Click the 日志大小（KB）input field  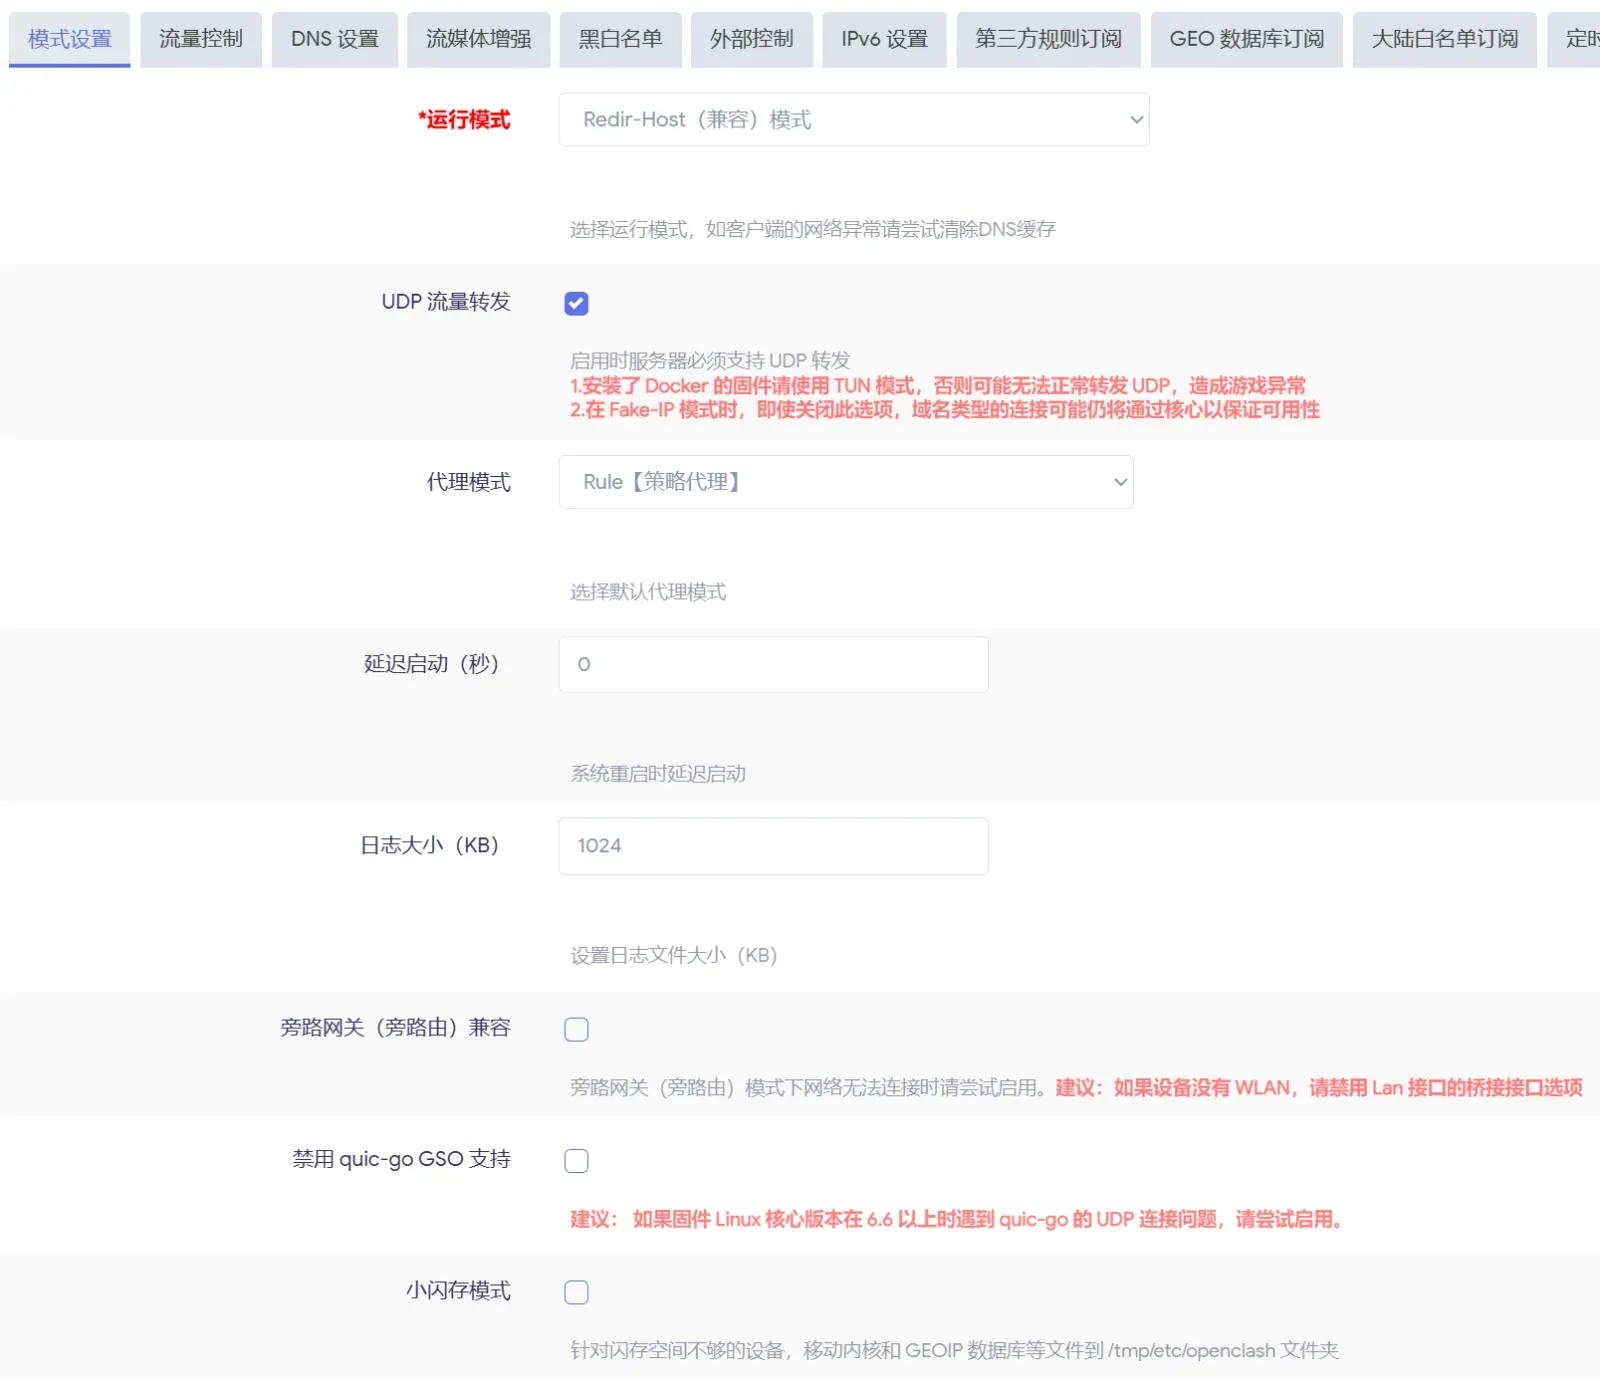coord(774,846)
